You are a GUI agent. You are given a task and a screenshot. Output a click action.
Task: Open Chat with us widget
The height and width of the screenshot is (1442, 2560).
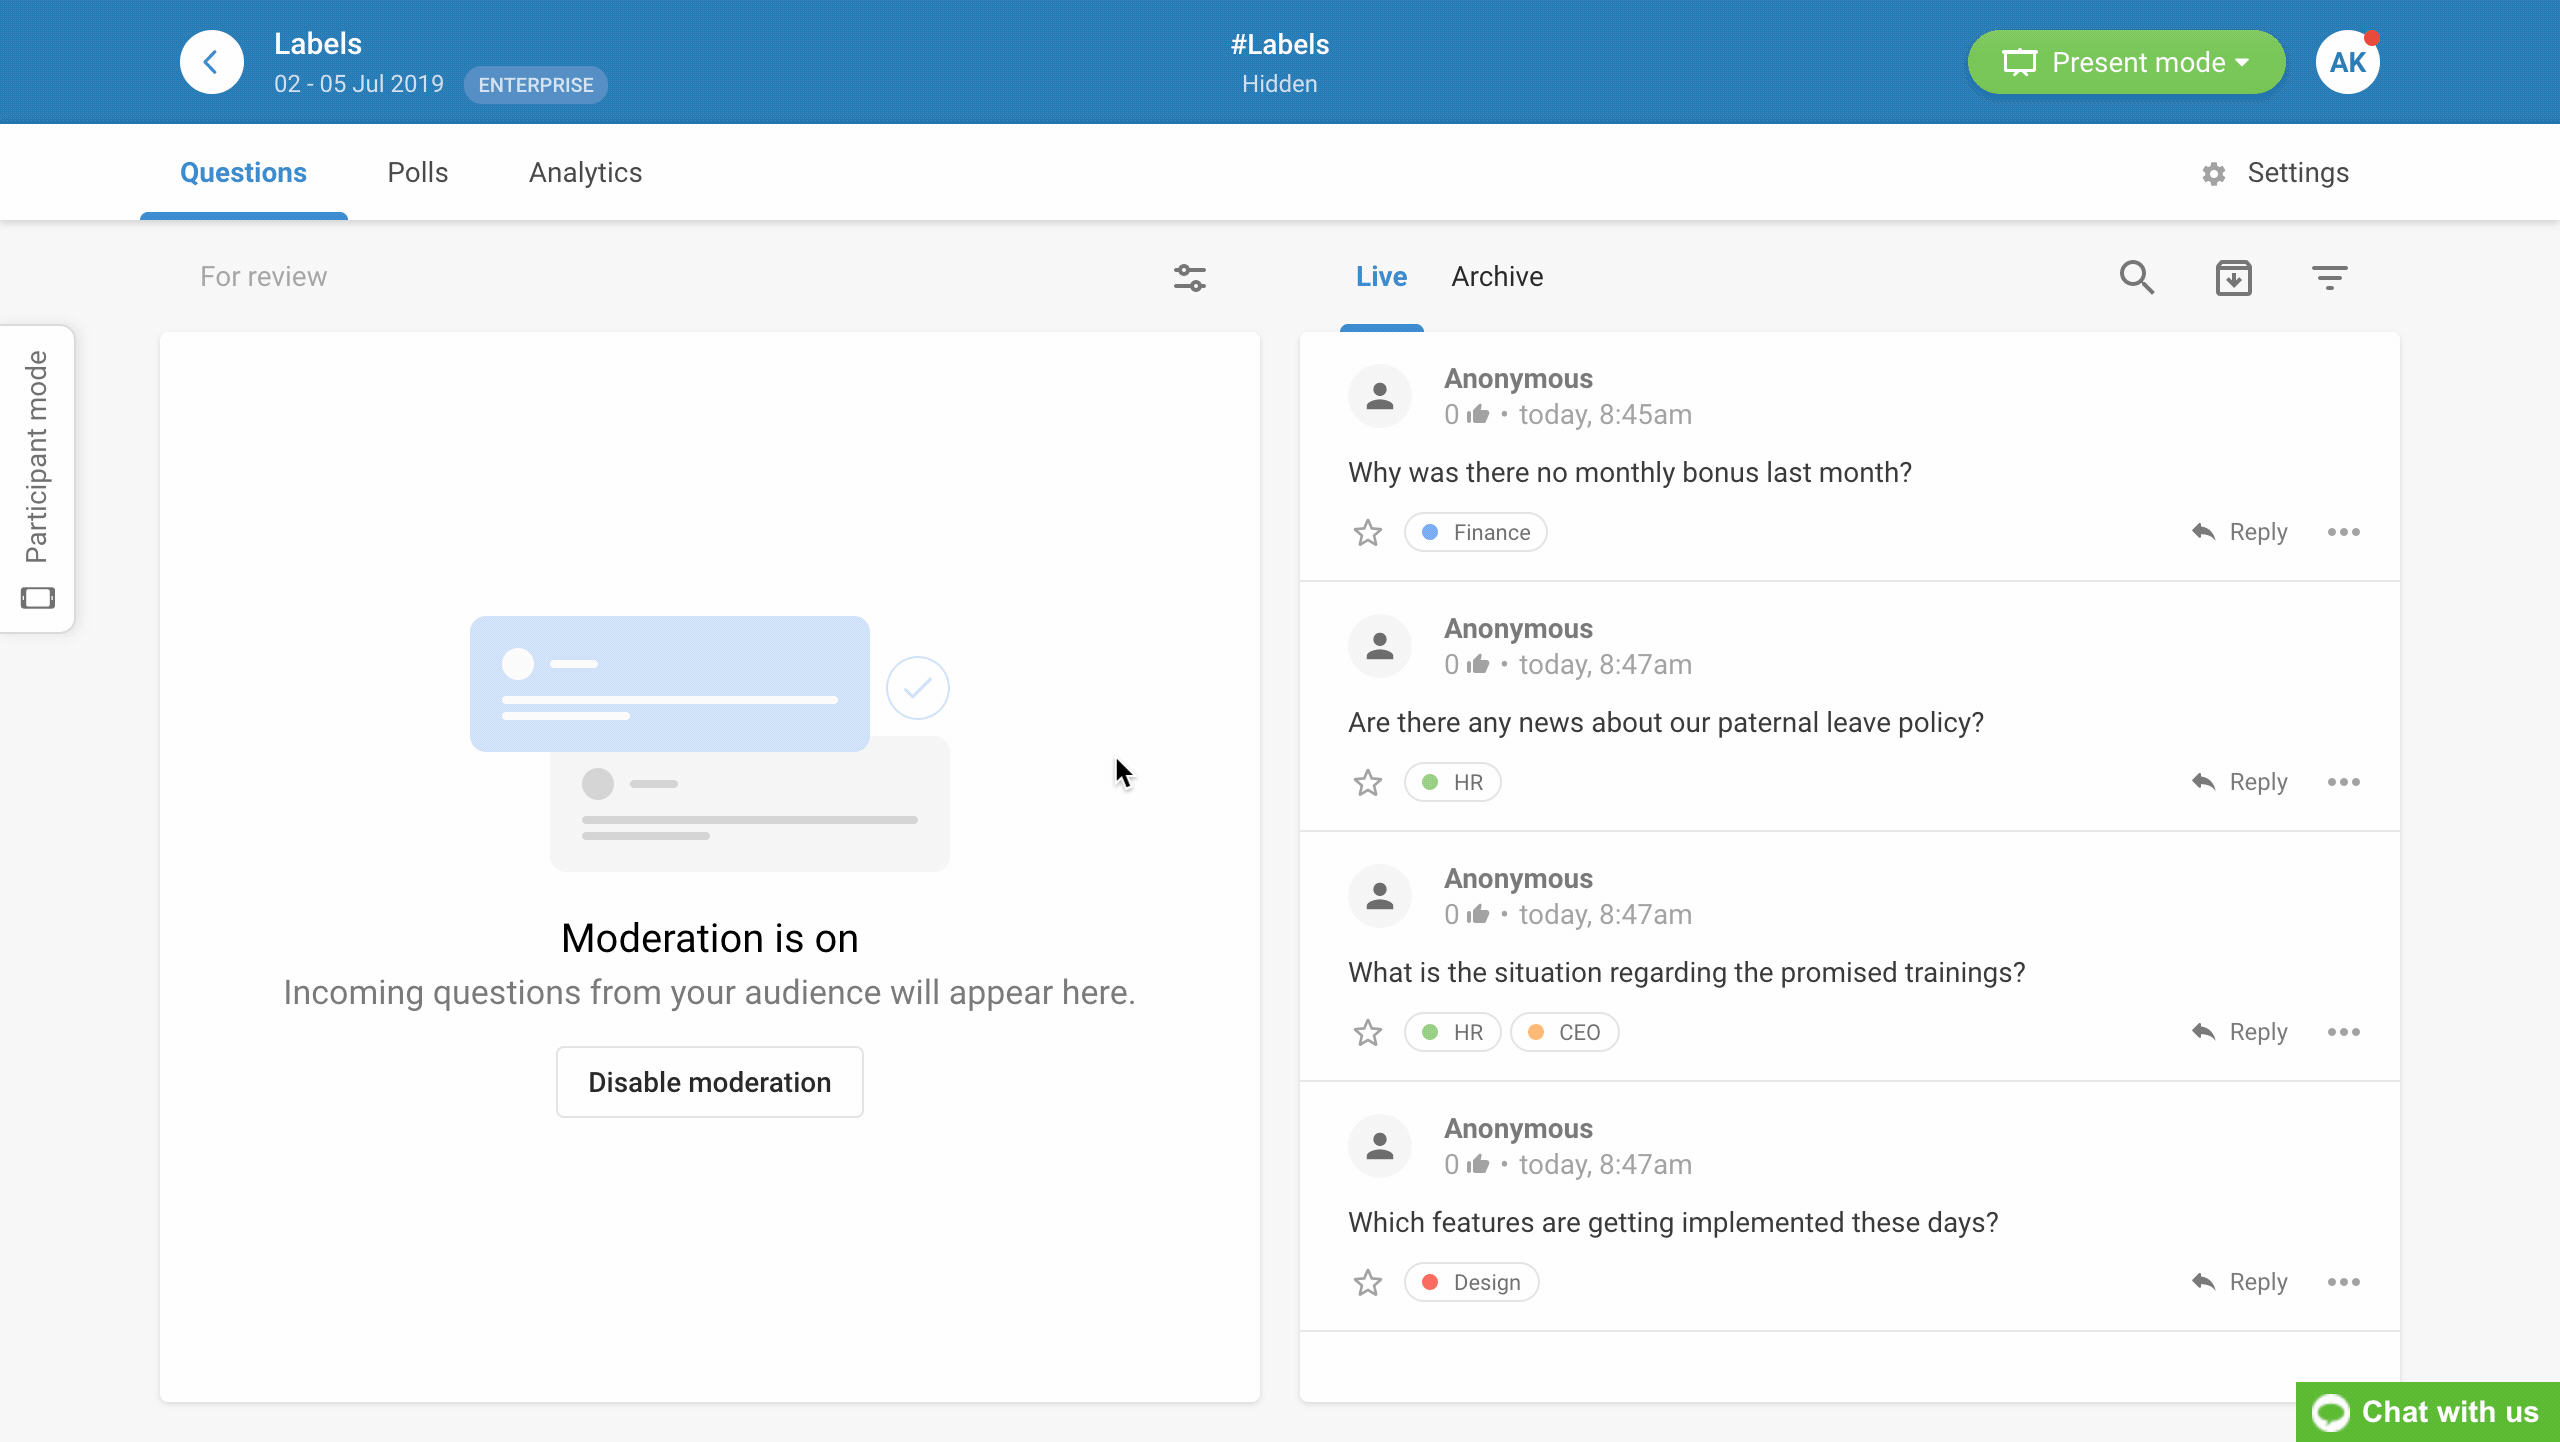pyautogui.click(x=2427, y=1412)
